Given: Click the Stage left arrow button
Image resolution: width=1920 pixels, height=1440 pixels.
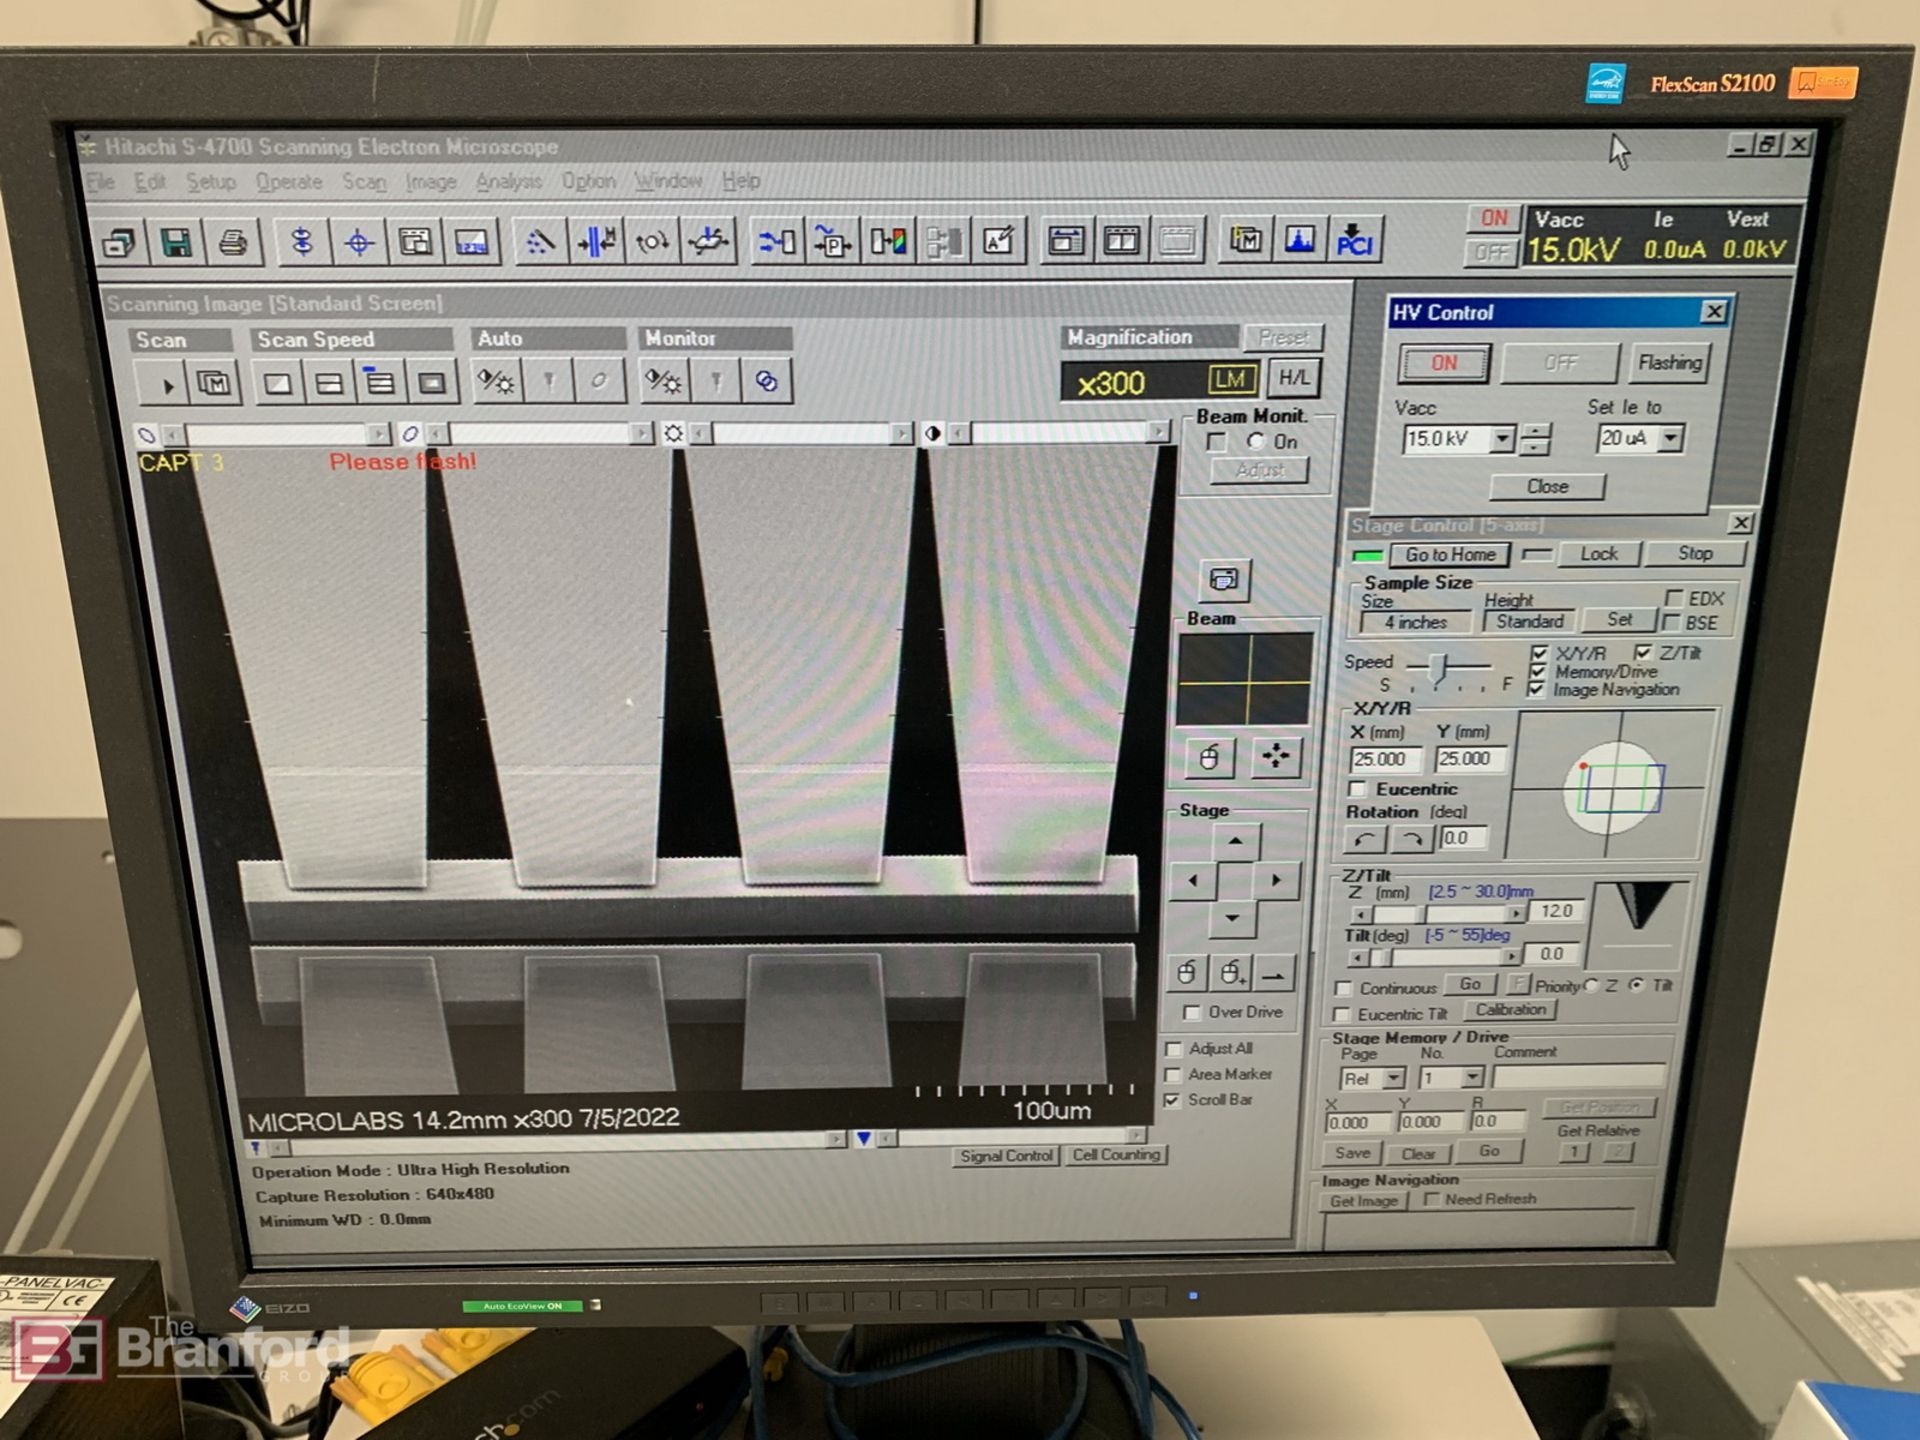Looking at the screenshot, I should 1192,881.
